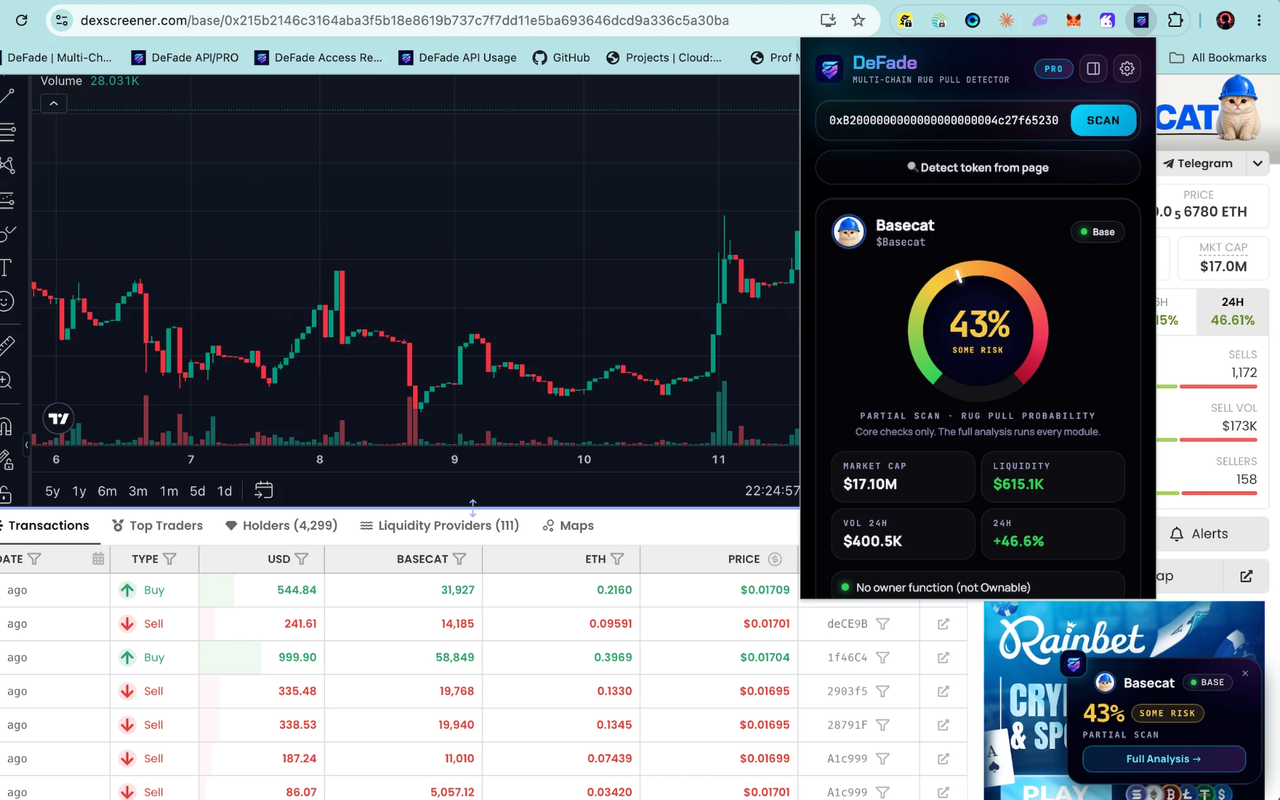Collapse the chart legend with the chevron
1280x800 pixels.
coord(54,103)
